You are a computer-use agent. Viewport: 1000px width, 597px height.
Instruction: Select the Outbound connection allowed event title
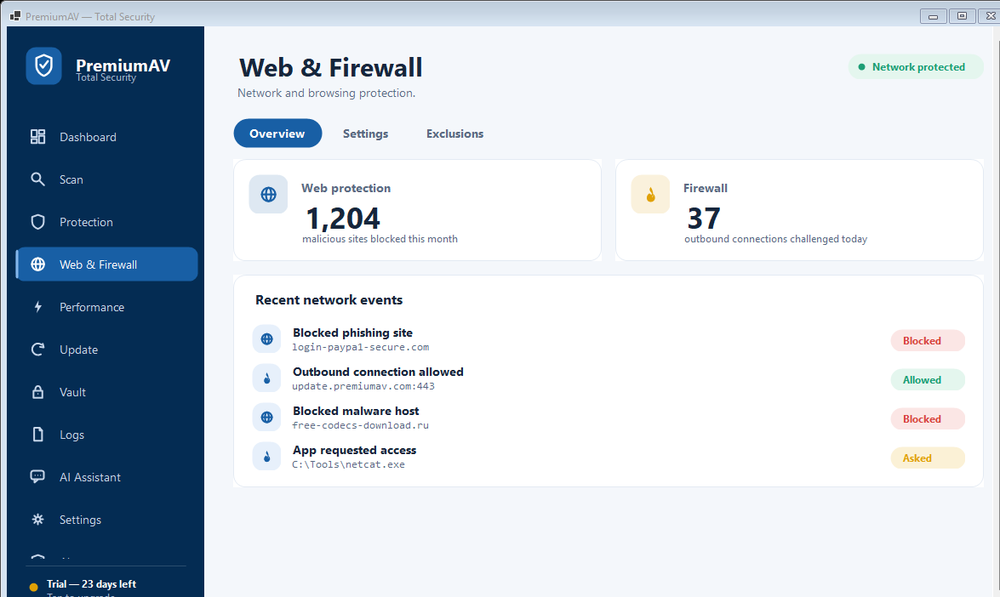(378, 371)
